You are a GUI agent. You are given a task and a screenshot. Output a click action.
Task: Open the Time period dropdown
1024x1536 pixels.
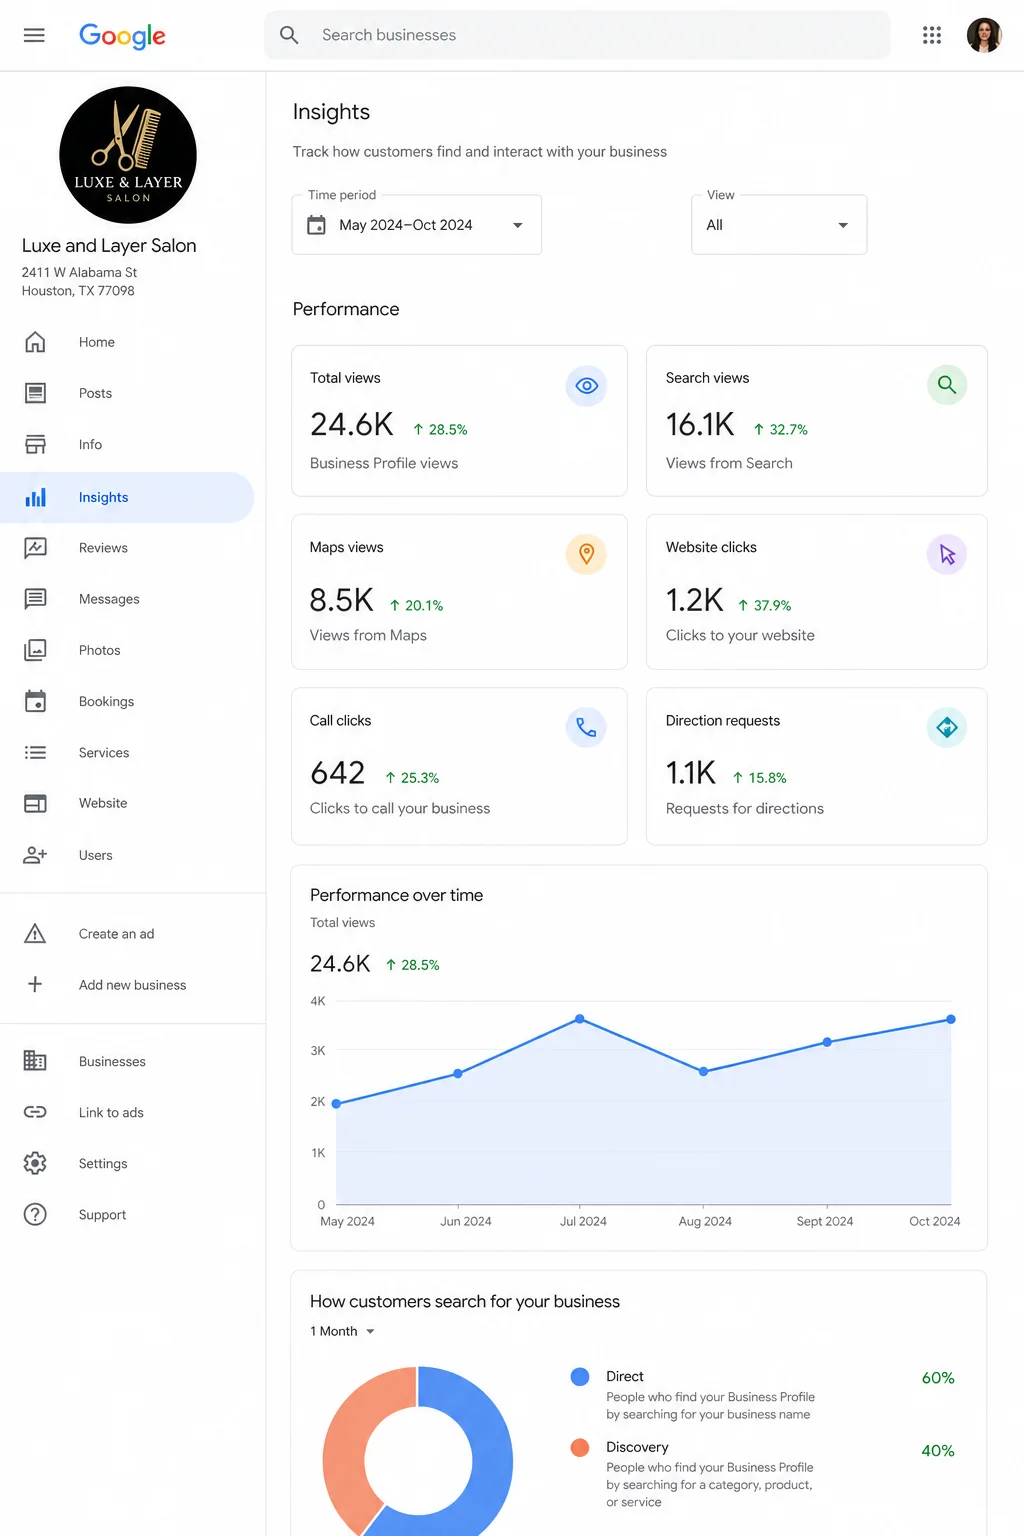417,225
